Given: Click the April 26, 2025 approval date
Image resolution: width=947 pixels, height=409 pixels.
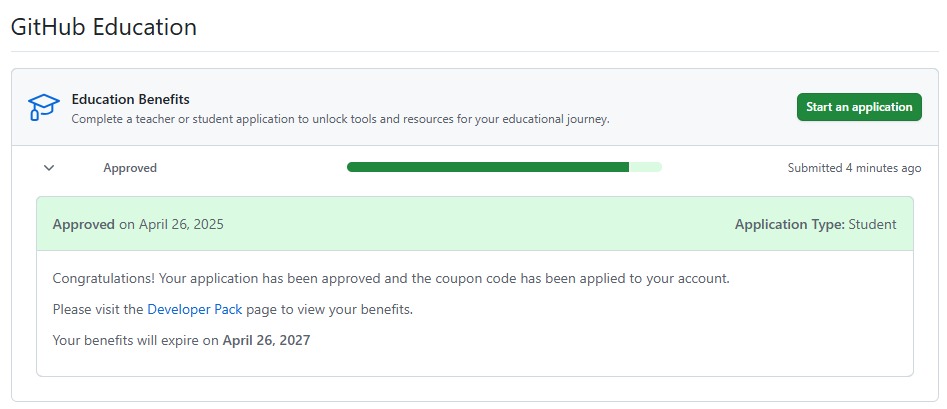Looking at the screenshot, I should [180, 224].
